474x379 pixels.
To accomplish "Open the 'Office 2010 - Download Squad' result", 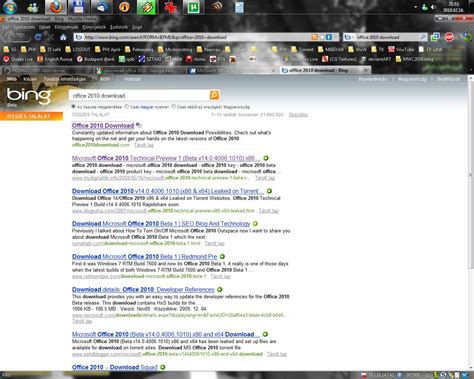I will (x=115, y=367).
